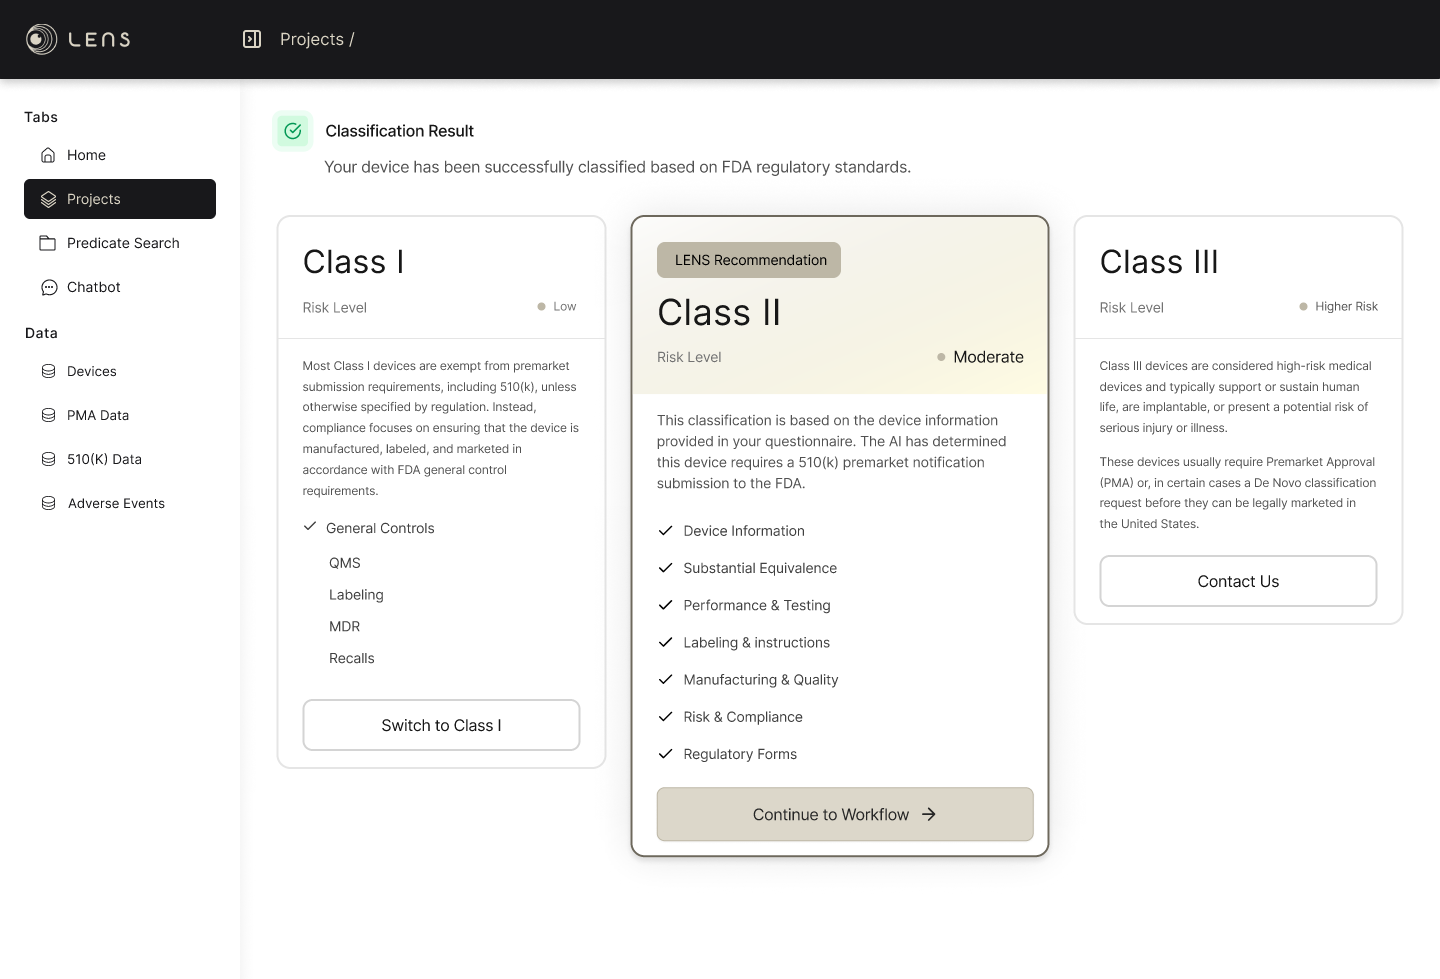Open the Projects breadcrumb in the top bar
The width and height of the screenshot is (1440, 979).
point(315,39)
